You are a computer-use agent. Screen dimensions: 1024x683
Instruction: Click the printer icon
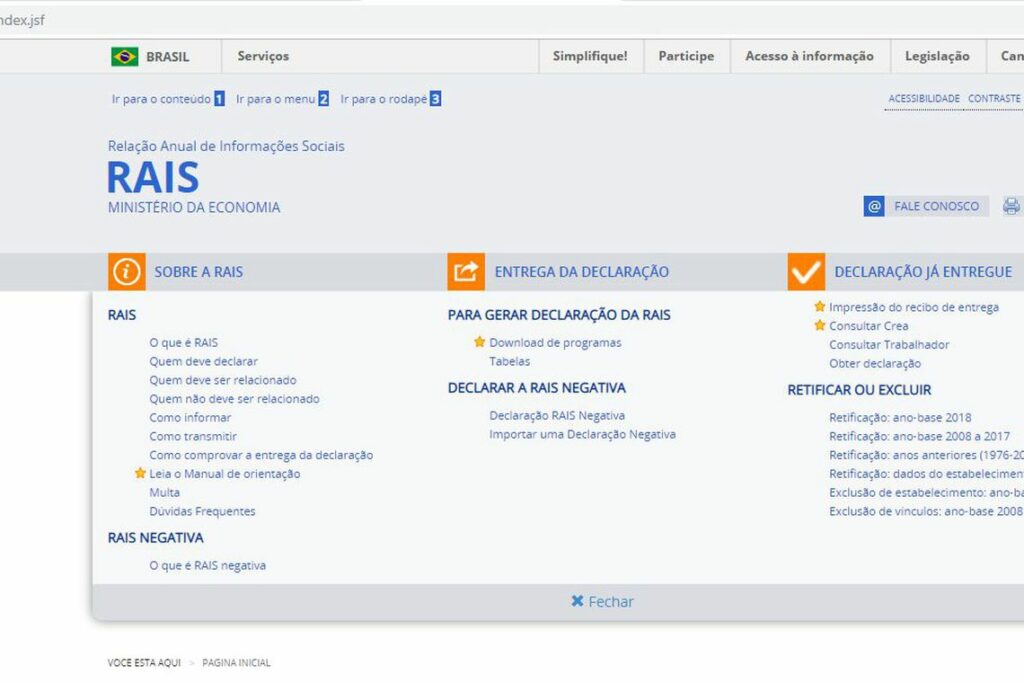[x=1011, y=206]
